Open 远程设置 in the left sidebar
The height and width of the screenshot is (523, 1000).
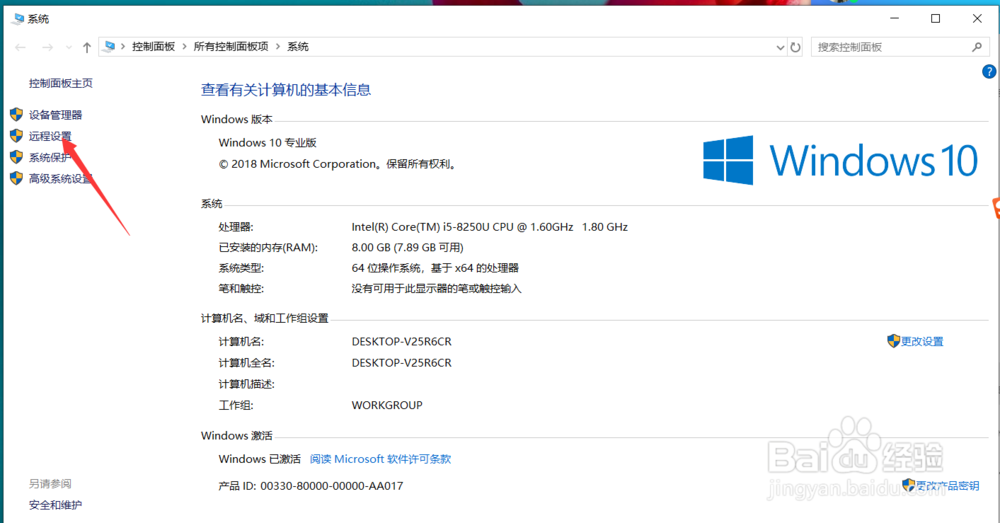pos(50,136)
